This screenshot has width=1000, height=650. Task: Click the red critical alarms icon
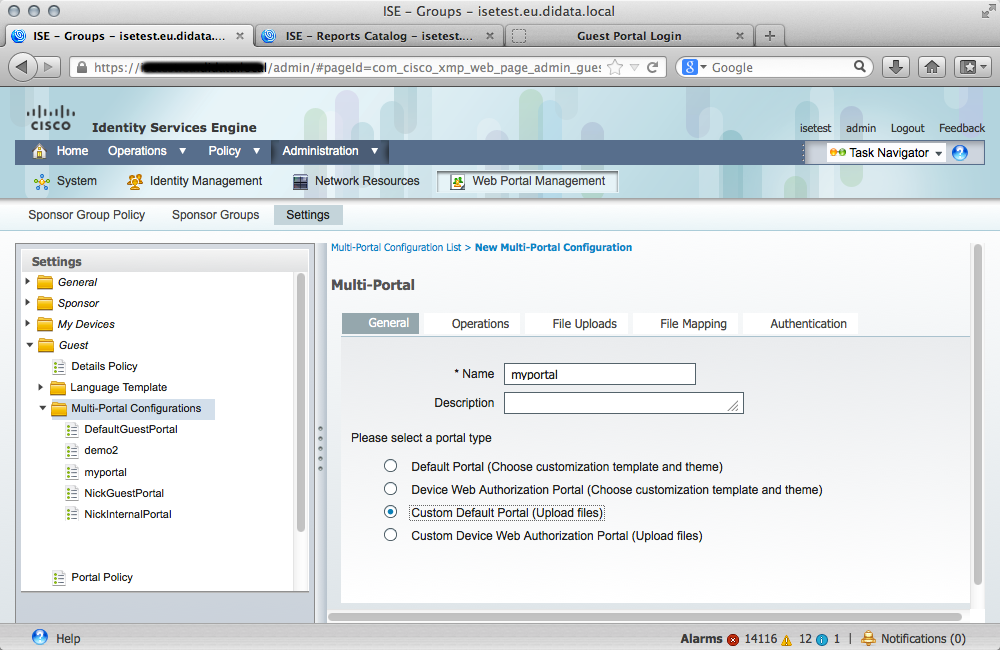coord(733,639)
